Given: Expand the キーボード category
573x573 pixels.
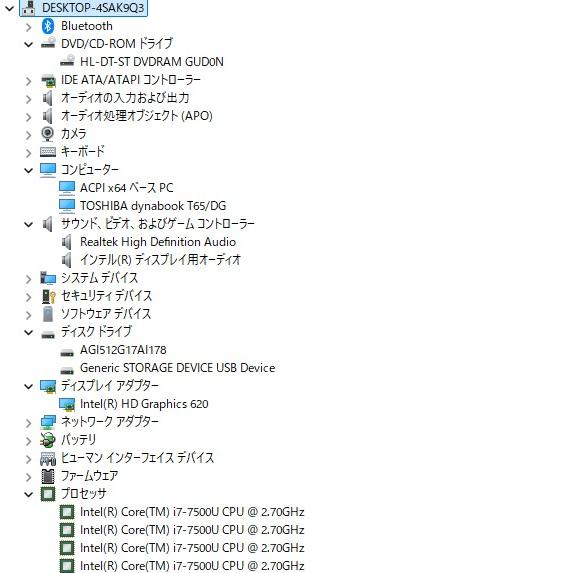Looking at the screenshot, I should click(29, 153).
